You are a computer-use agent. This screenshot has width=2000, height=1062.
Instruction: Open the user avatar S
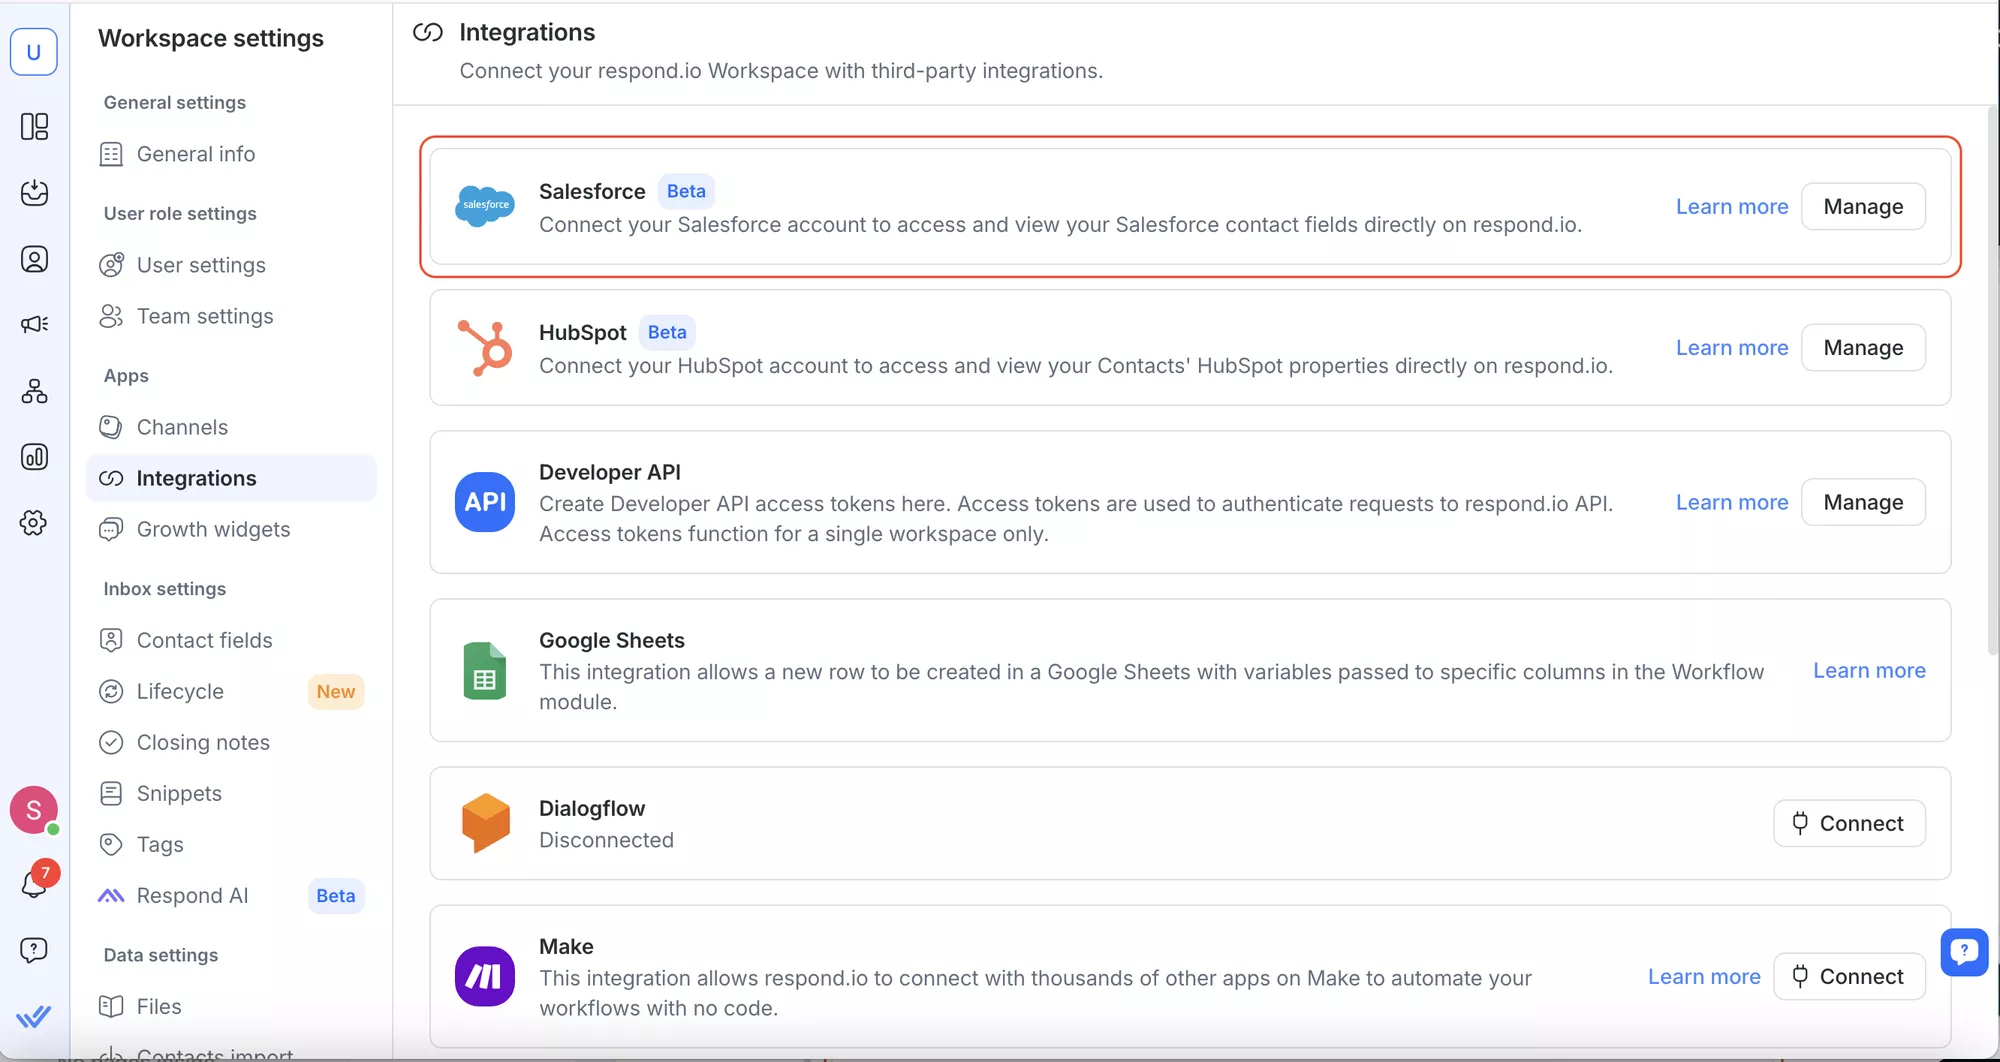pos(34,810)
